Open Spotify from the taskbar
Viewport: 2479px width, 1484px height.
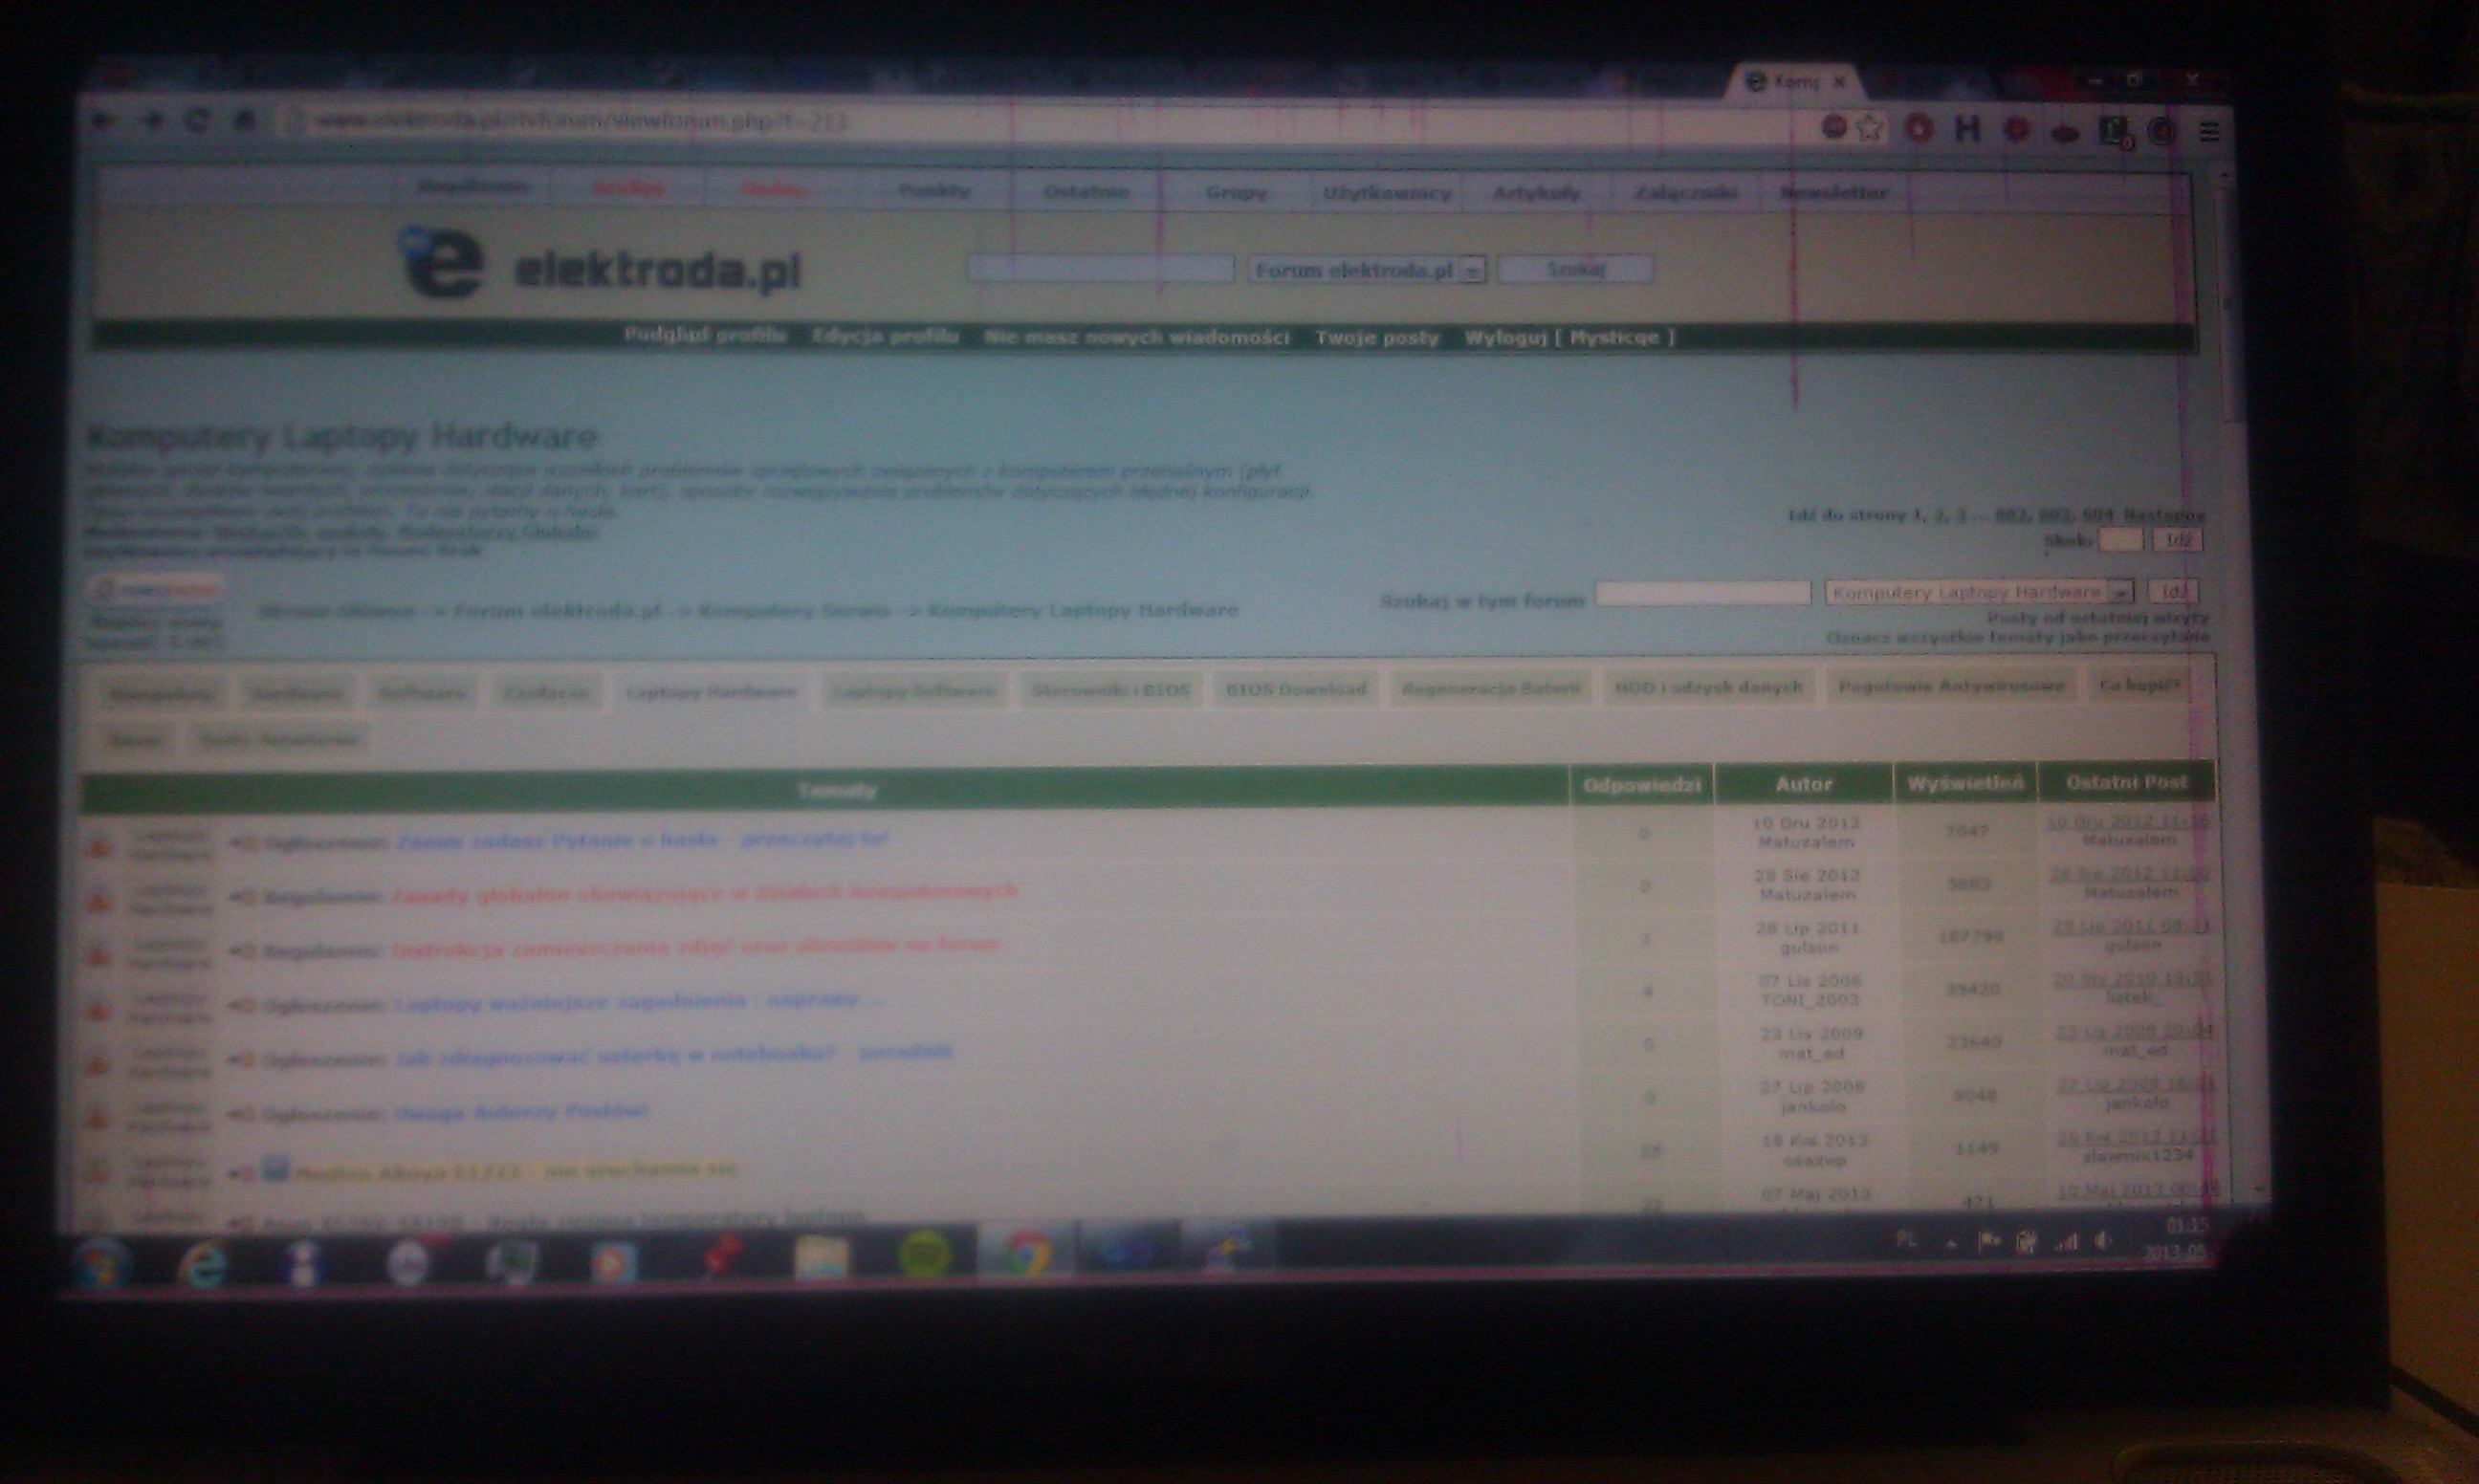coord(923,1255)
